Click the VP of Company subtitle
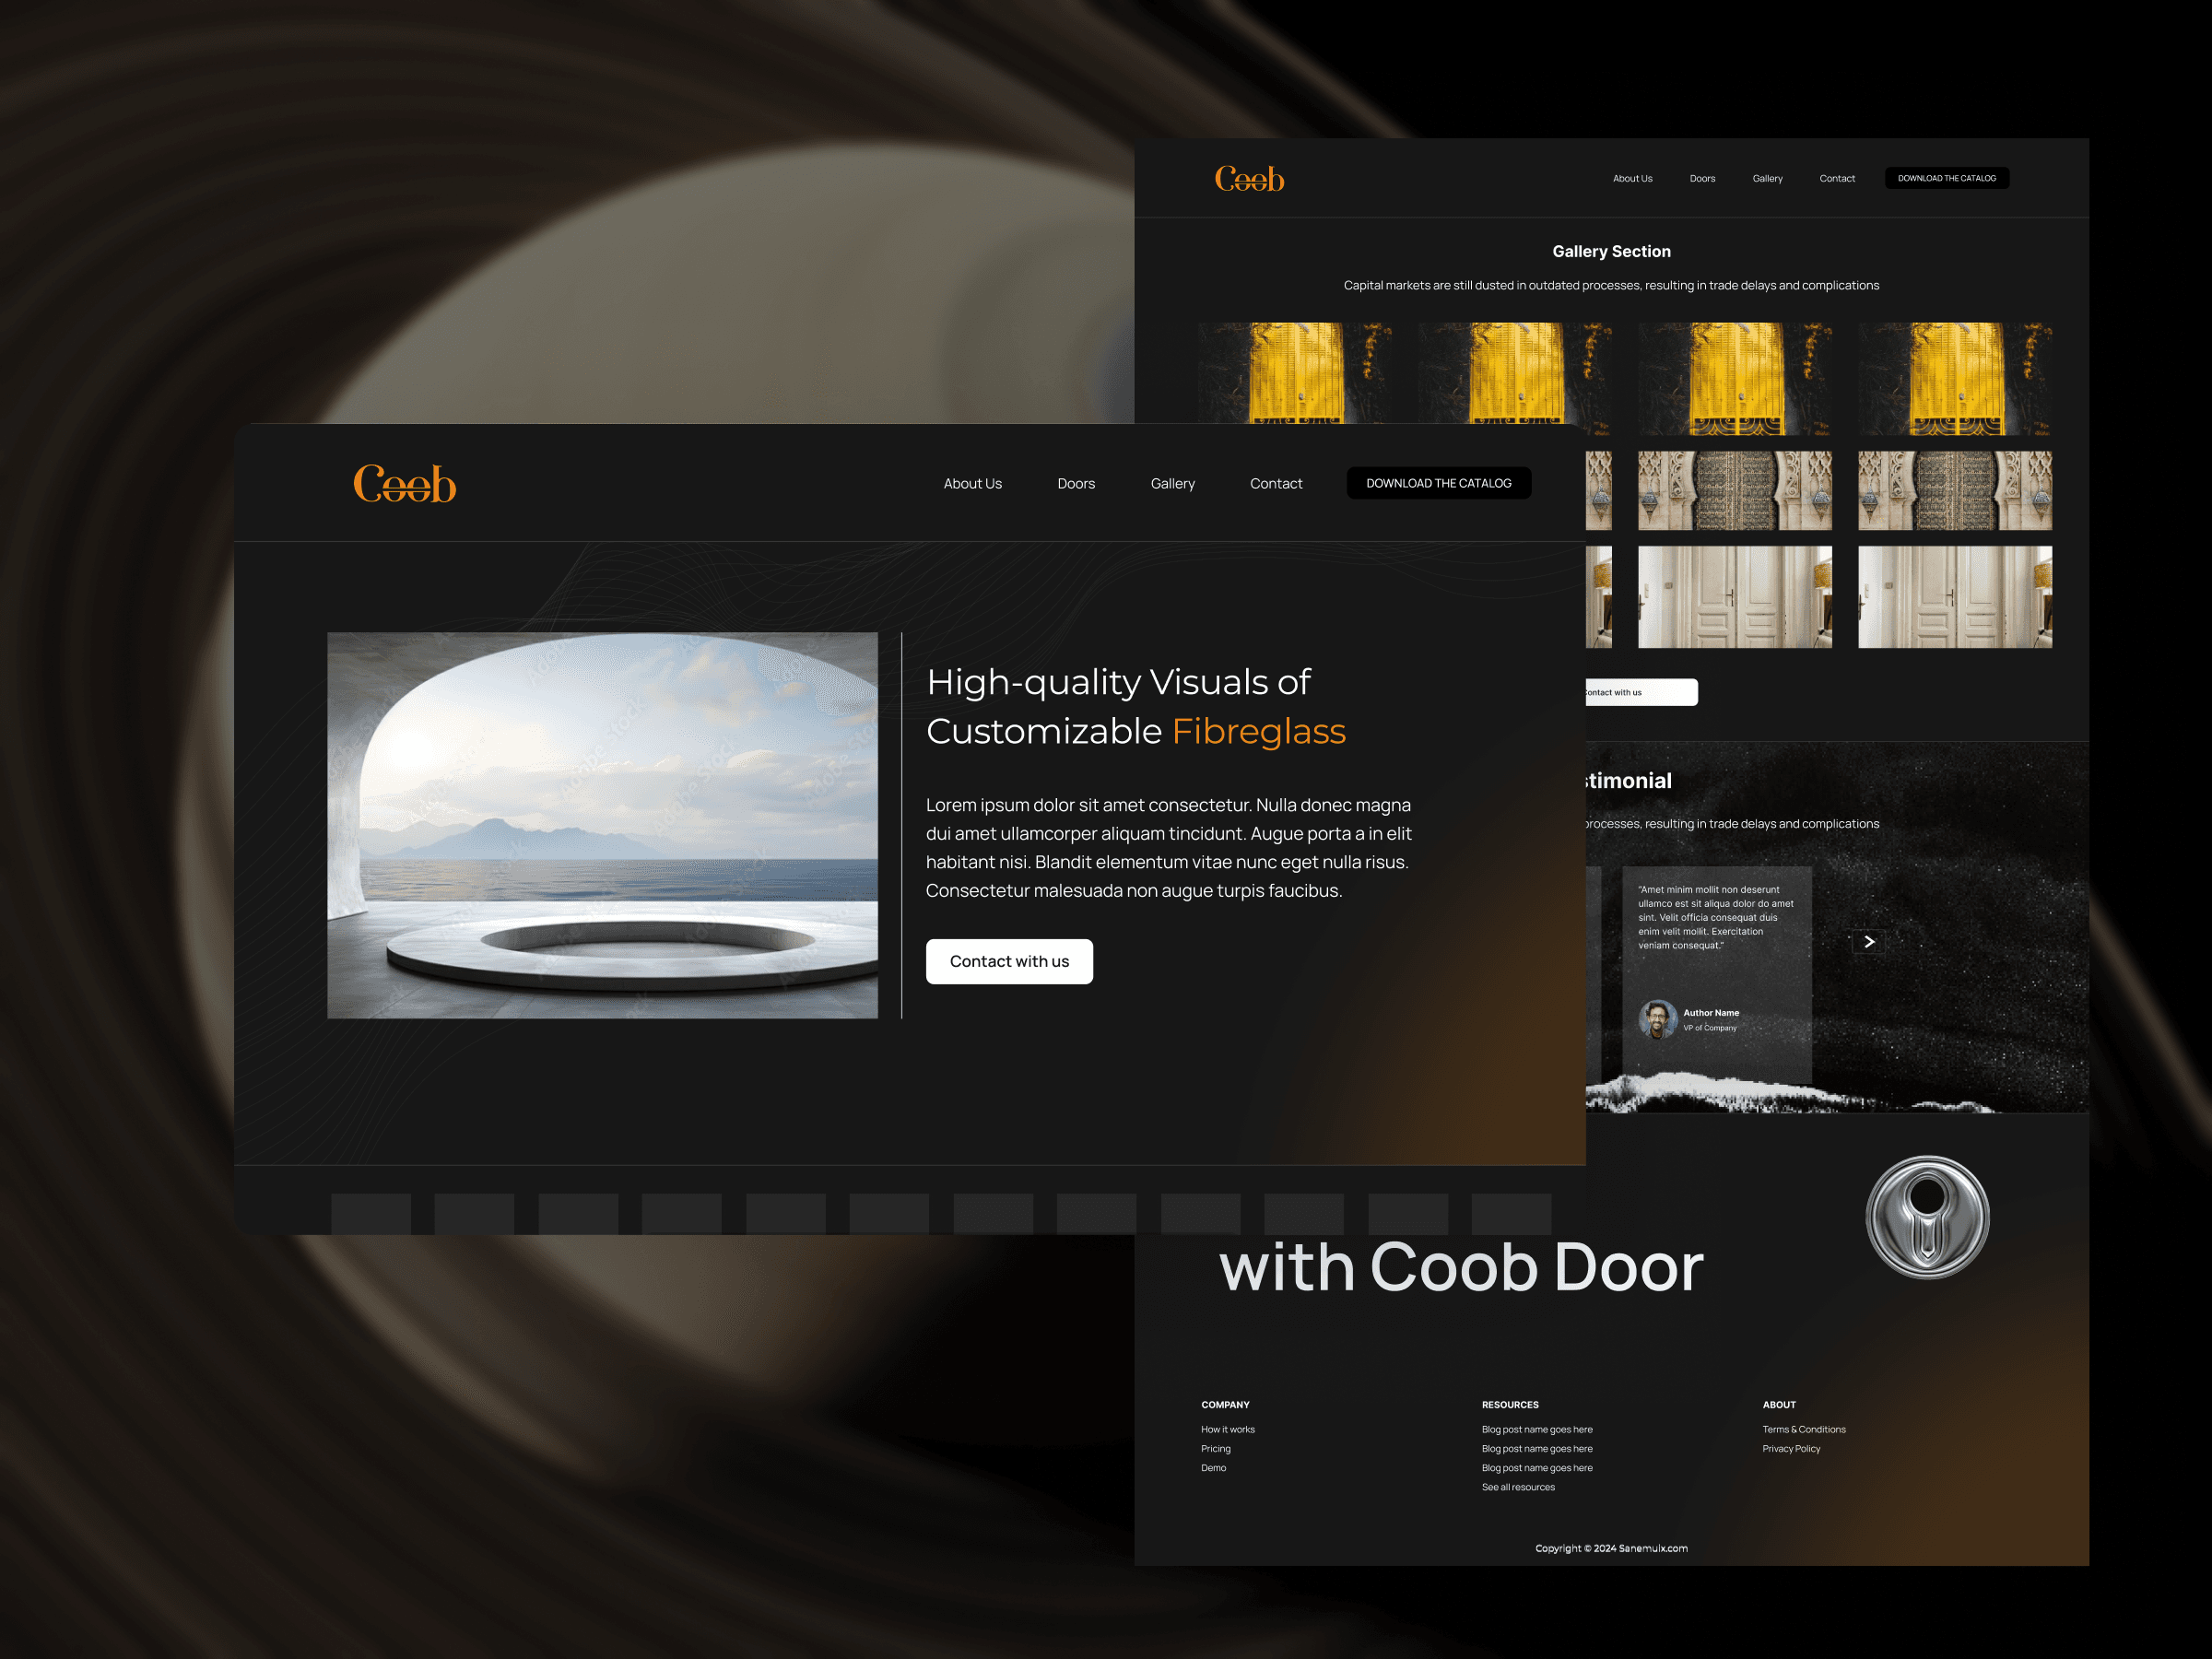 [1710, 1028]
